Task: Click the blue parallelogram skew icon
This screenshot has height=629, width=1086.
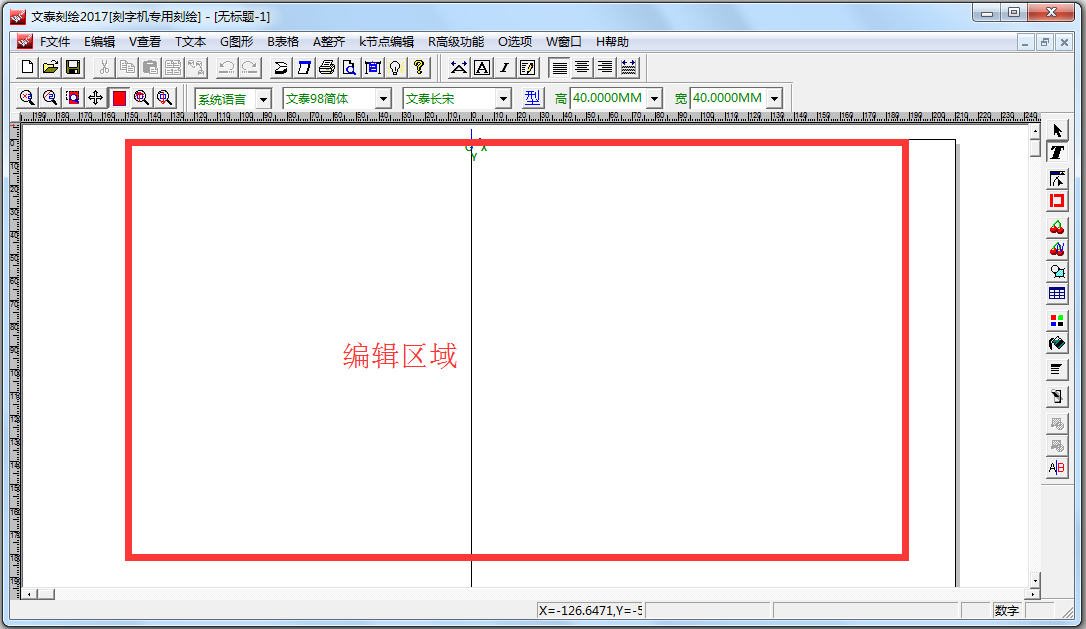Action: [x=303, y=67]
